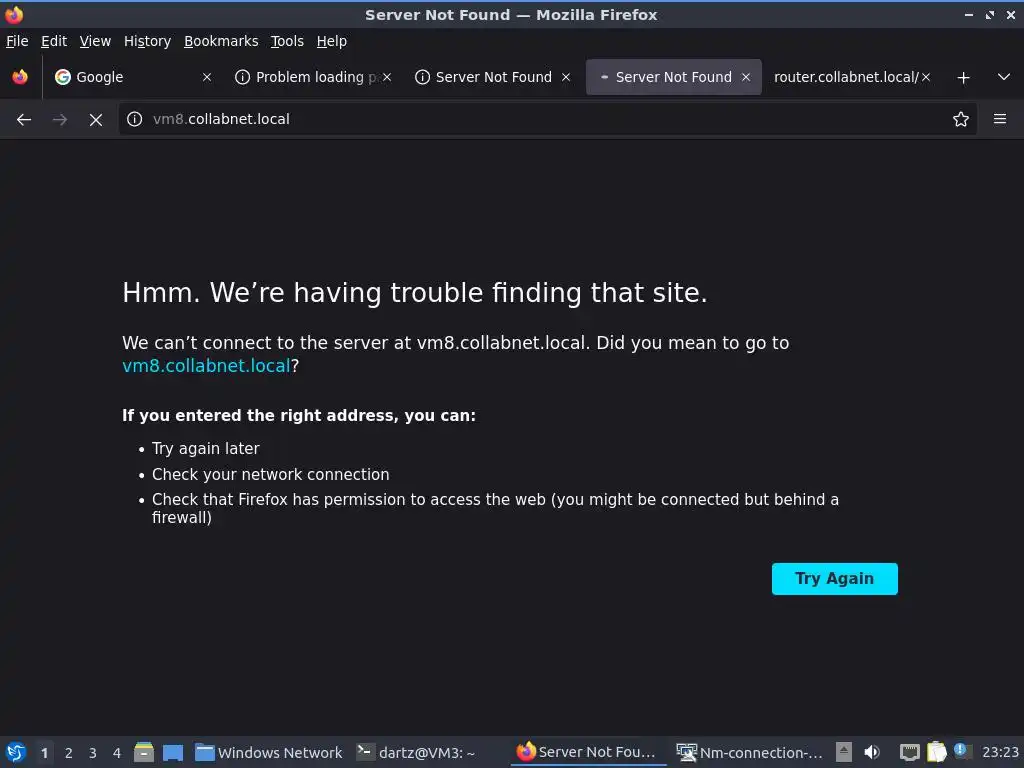Screen dimensions: 1024x768
Task: Bookmark this page with star icon
Action: [961, 119]
